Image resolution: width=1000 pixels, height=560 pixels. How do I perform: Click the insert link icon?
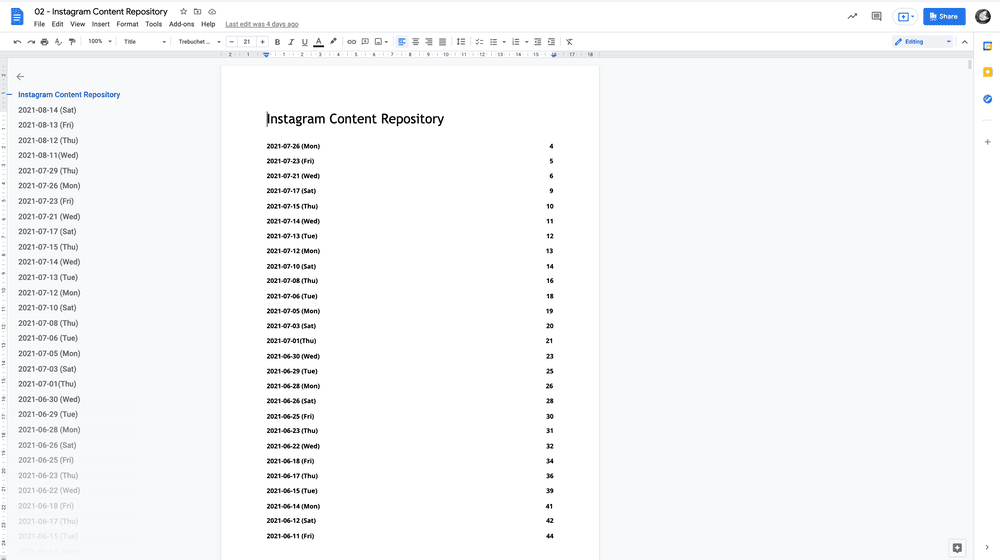click(x=351, y=42)
